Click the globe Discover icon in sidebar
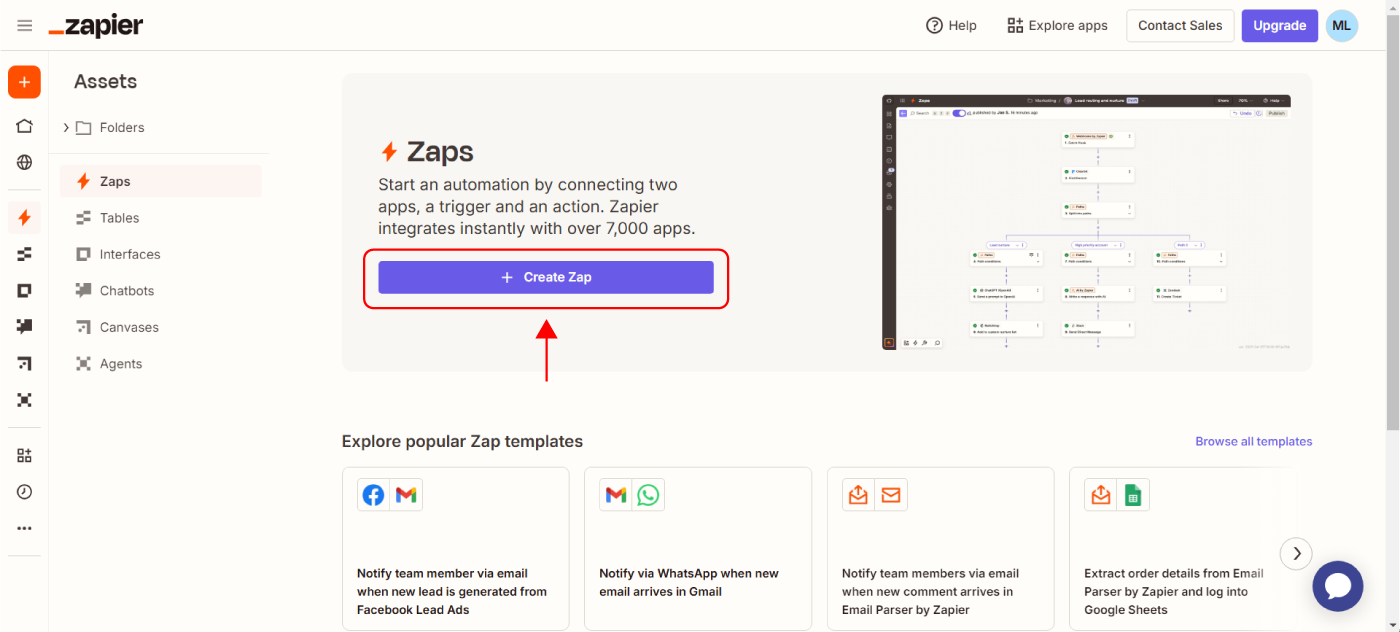 pos(24,162)
